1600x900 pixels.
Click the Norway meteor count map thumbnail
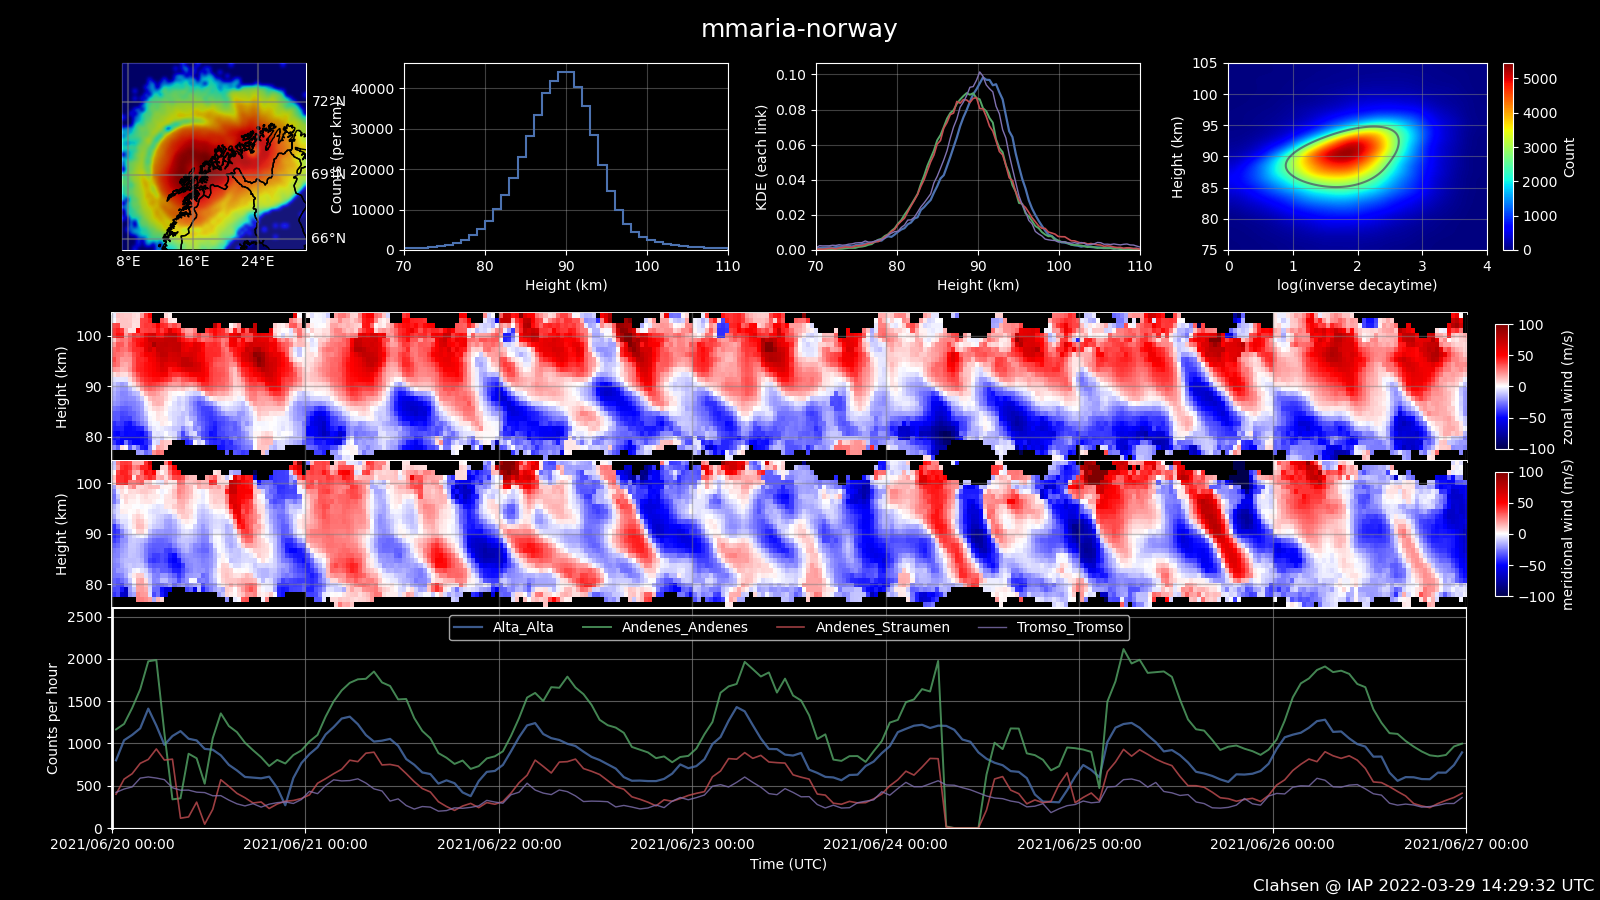point(214,157)
